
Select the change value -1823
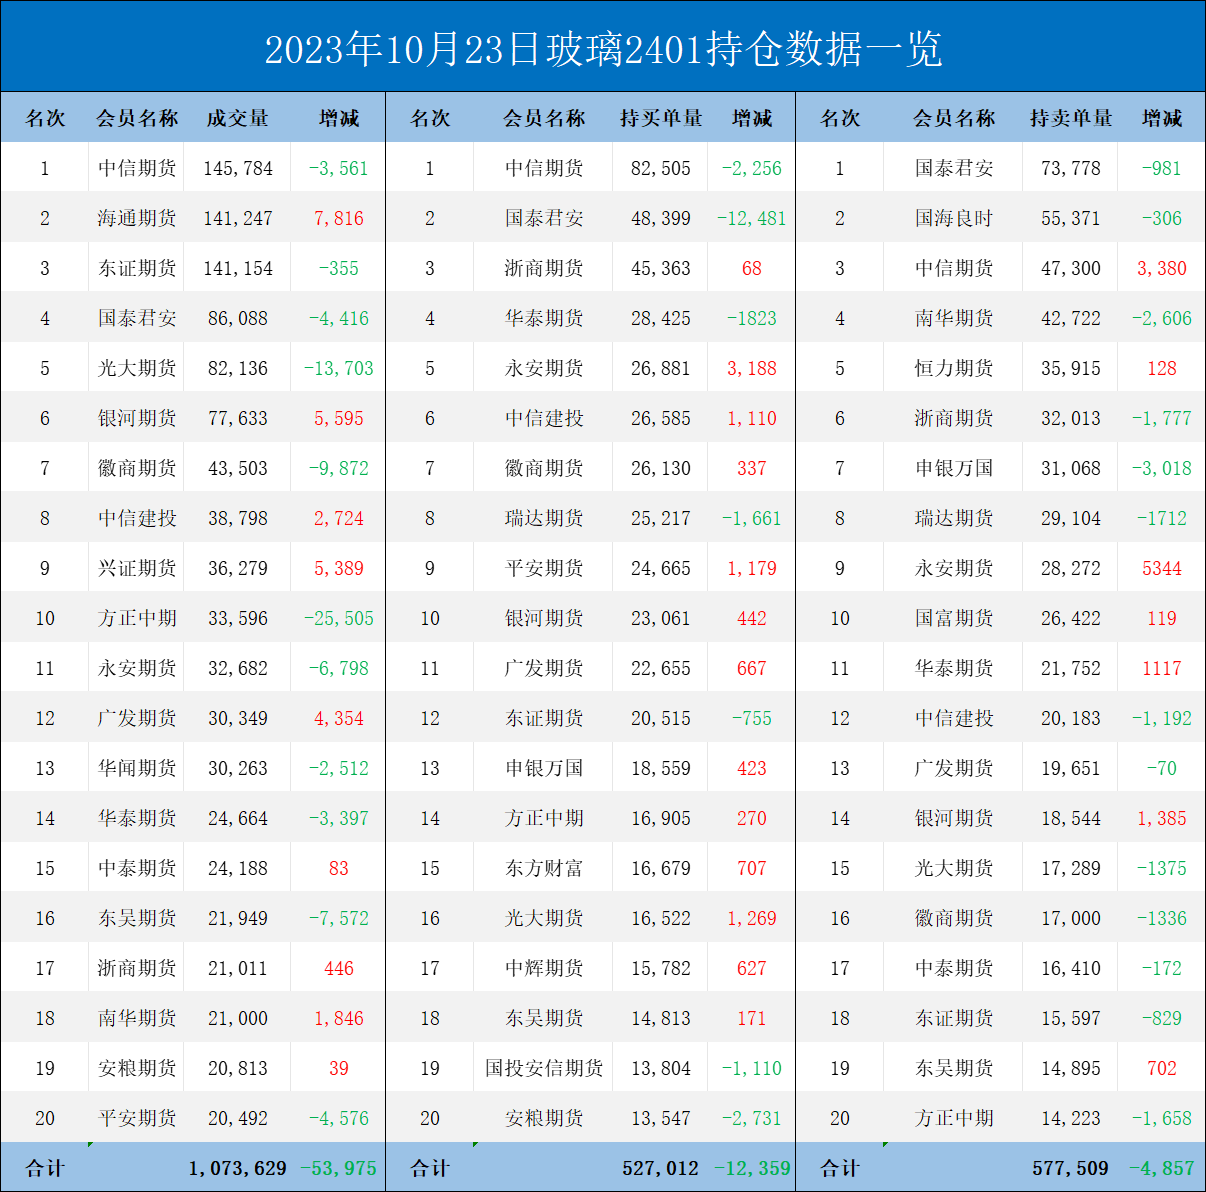pyautogui.click(x=752, y=318)
